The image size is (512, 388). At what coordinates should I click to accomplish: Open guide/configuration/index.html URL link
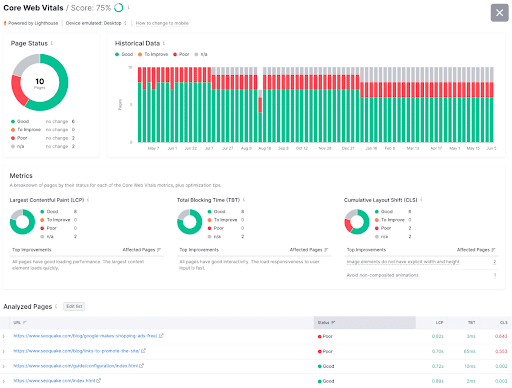[x=75, y=366]
